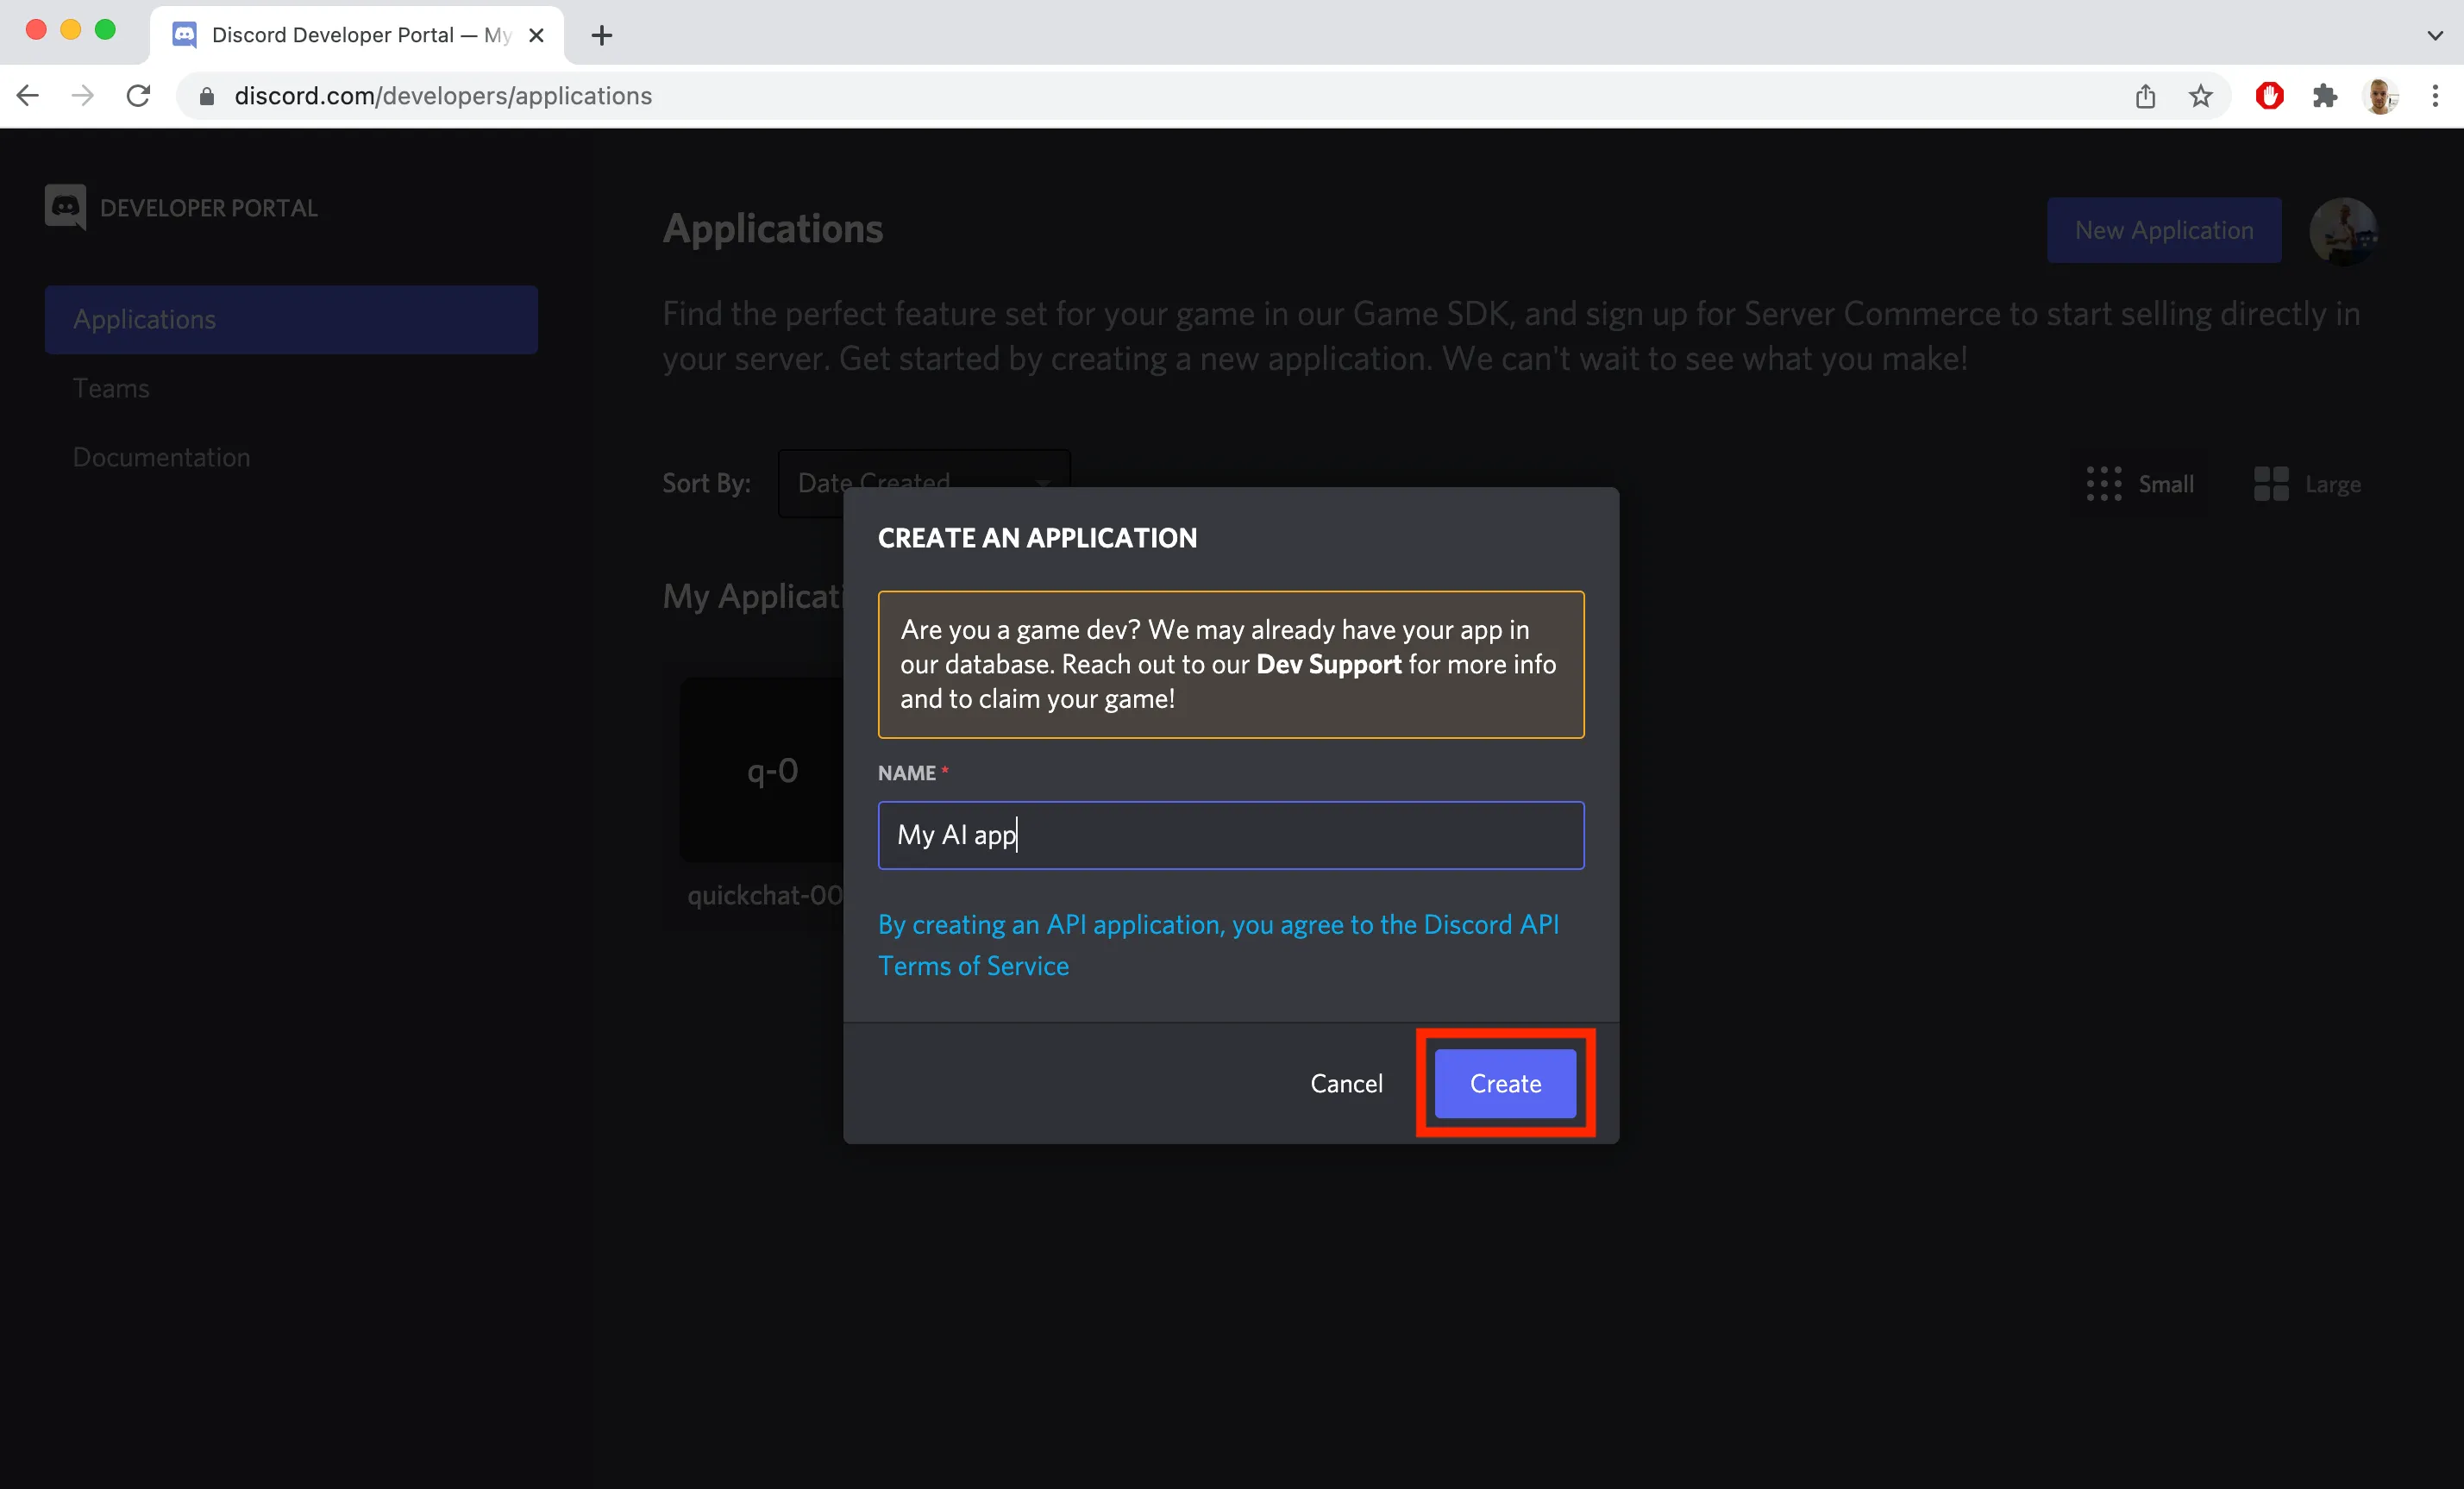Select the Discord Developer Portal tab

(356, 36)
